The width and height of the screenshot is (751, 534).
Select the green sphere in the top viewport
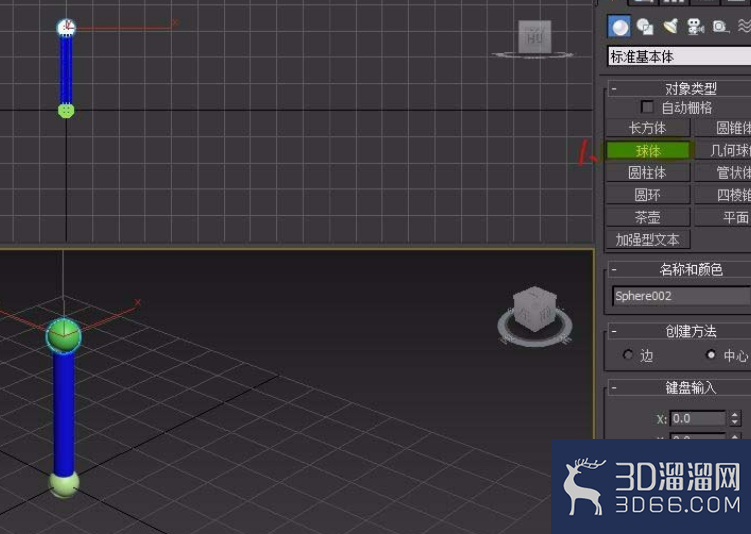[x=66, y=111]
